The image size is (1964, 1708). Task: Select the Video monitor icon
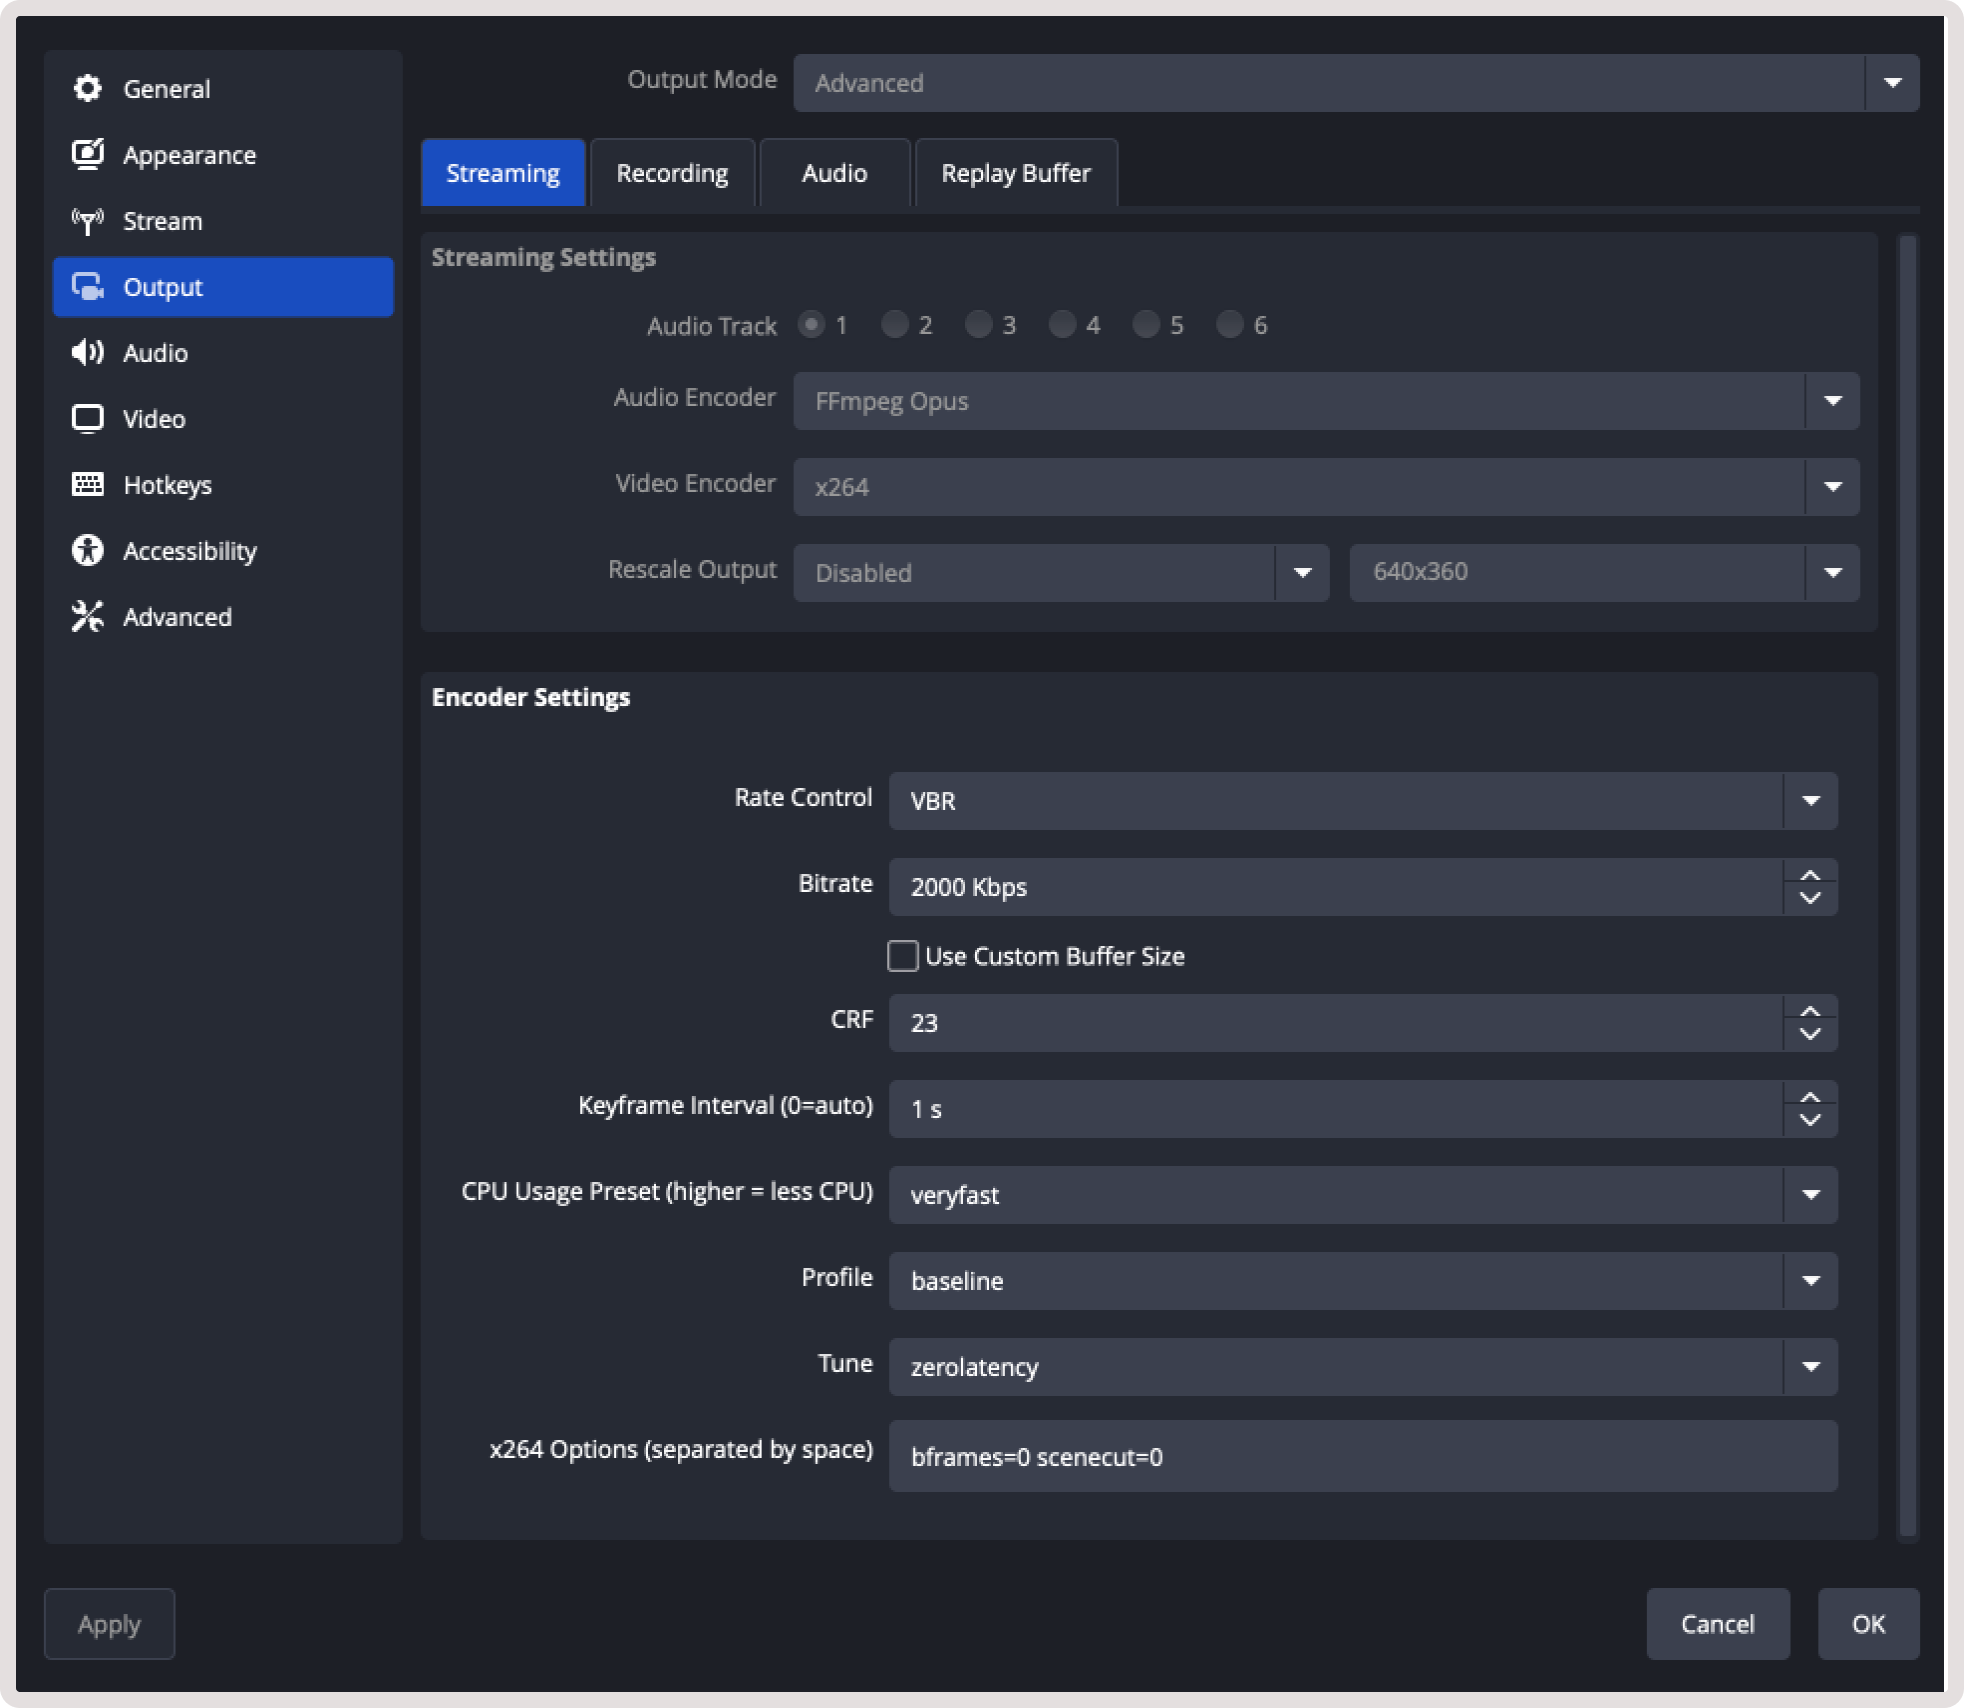click(x=88, y=418)
